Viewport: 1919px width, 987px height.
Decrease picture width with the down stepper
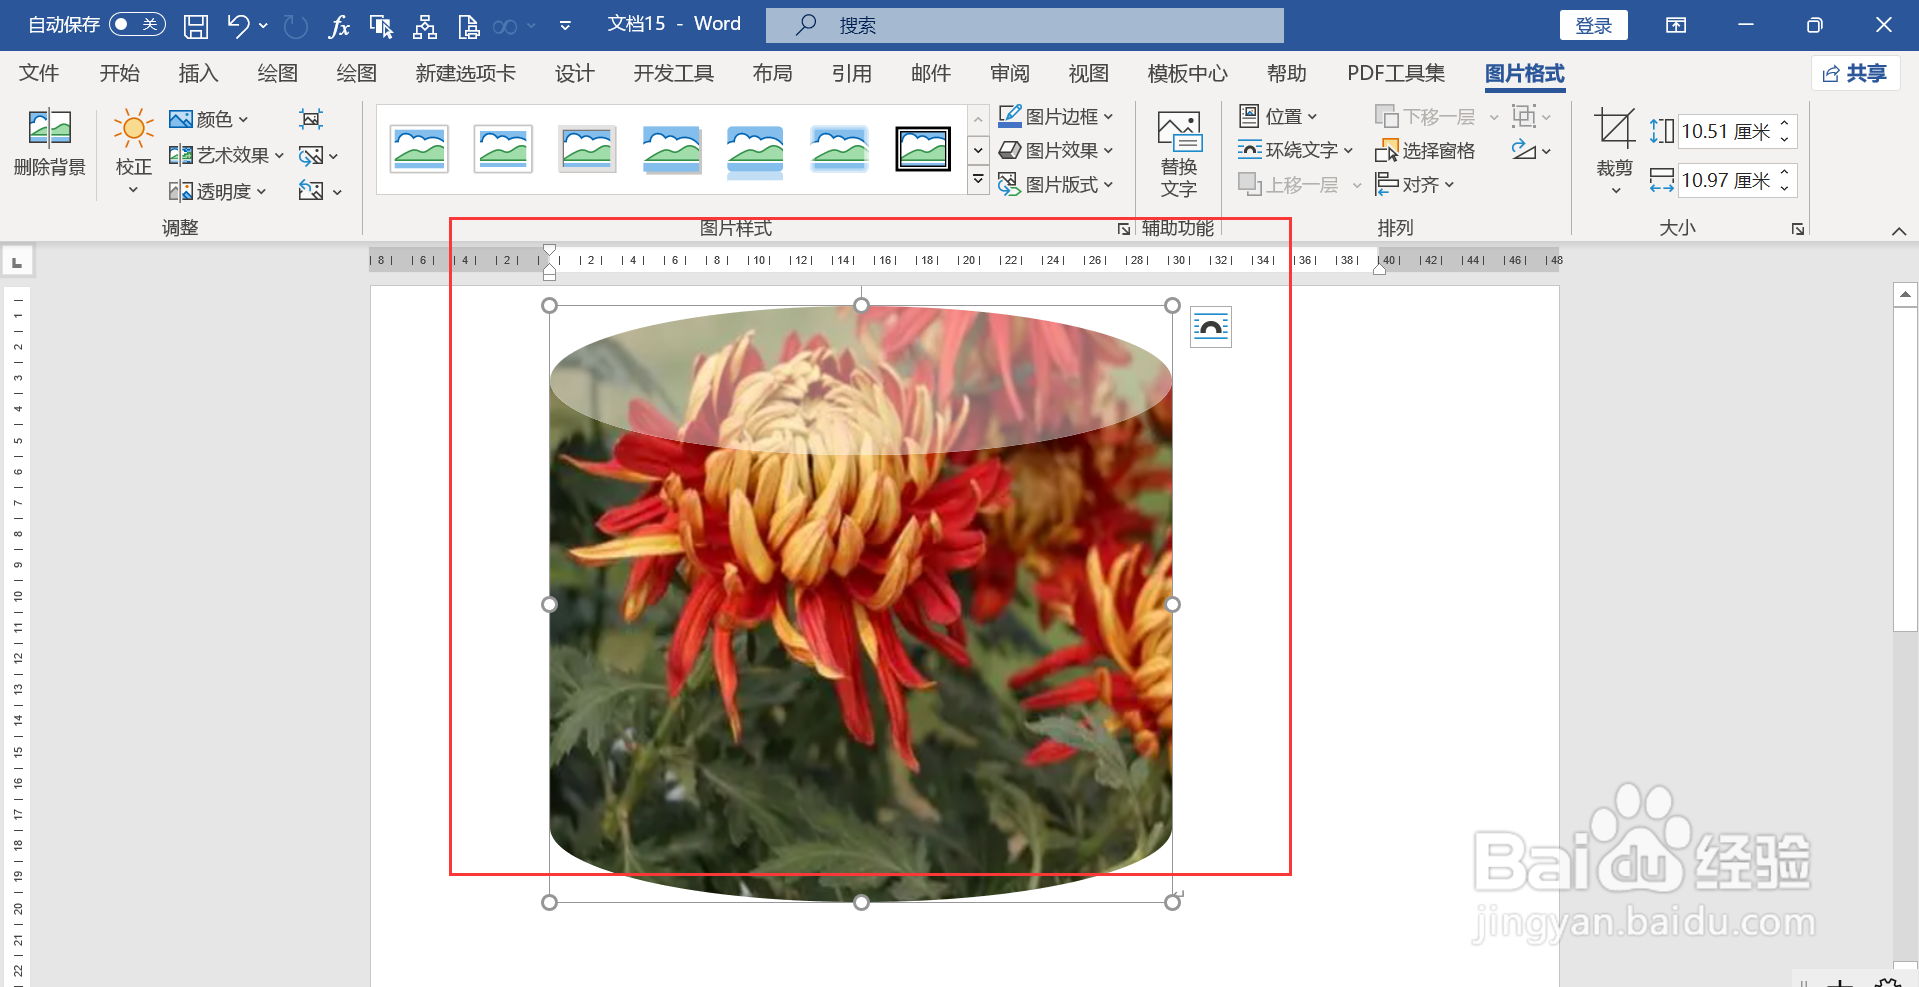1786,188
